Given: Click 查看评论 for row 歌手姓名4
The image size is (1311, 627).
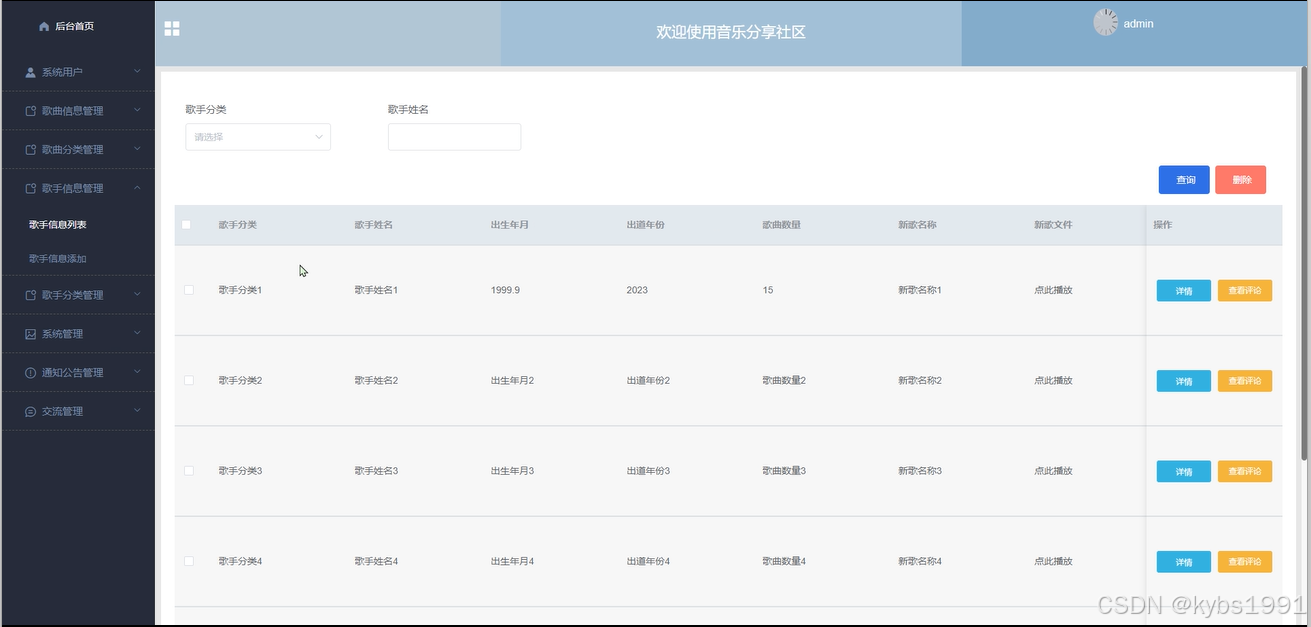Looking at the screenshot, I should [x=1245, y=562].
